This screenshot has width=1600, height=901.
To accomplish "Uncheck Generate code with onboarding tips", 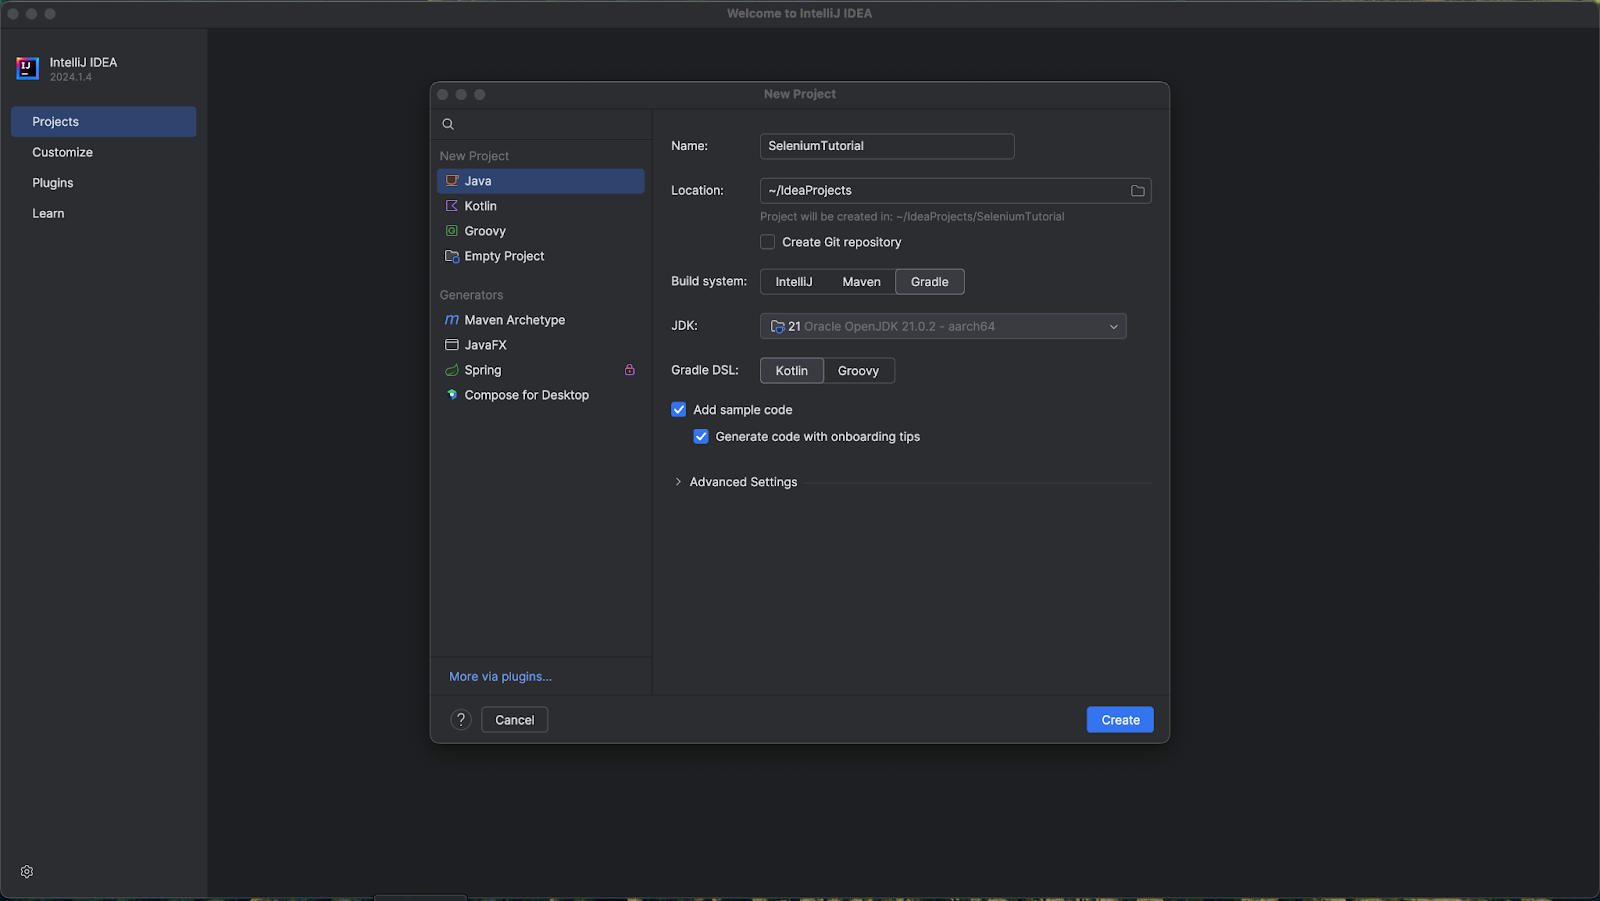I will (701, 436).
